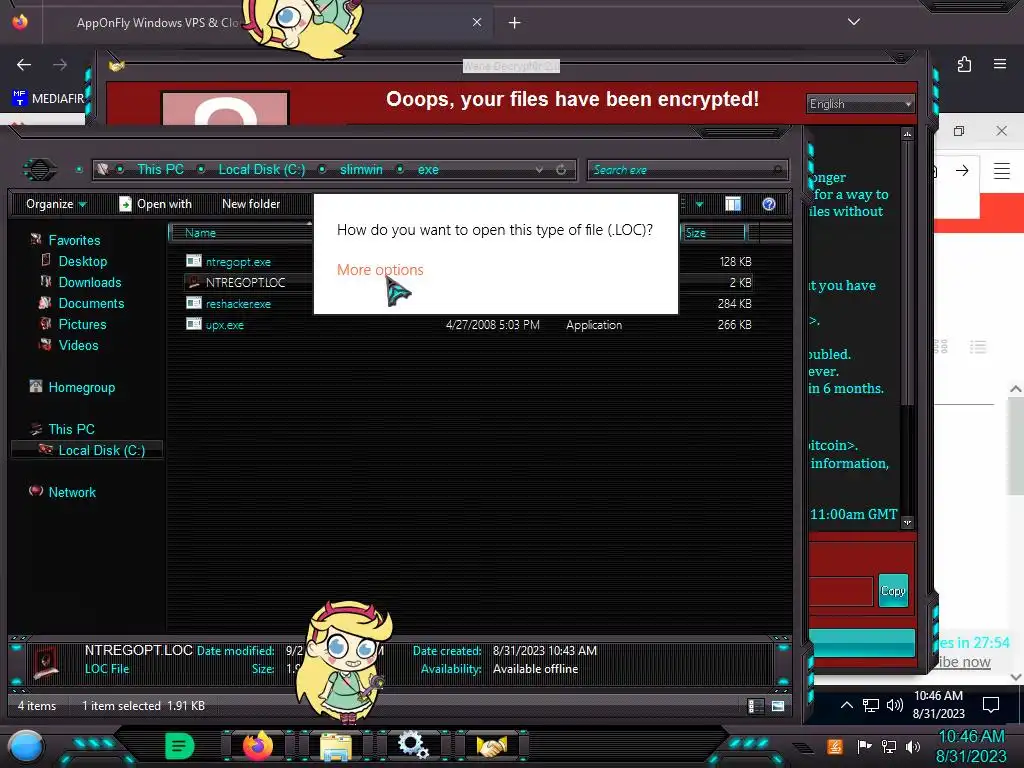Screen dimensions: 1024x768
Task: Open Explorer help question mark icon
Action: 769,204
